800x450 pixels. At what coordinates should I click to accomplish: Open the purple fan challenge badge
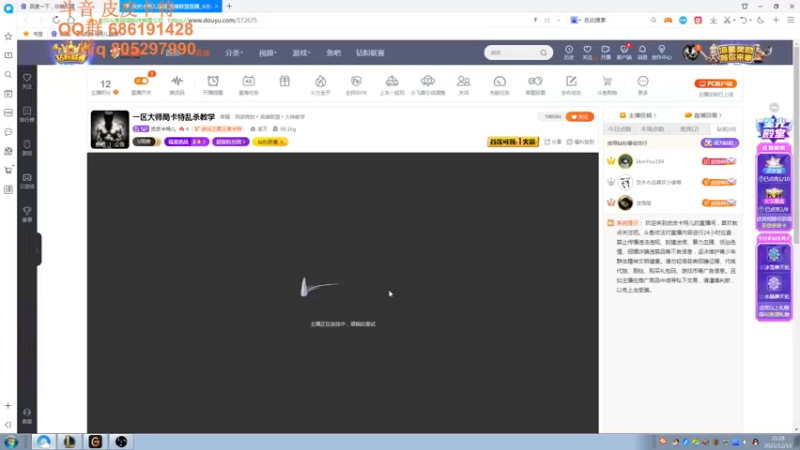pos(186,142)
